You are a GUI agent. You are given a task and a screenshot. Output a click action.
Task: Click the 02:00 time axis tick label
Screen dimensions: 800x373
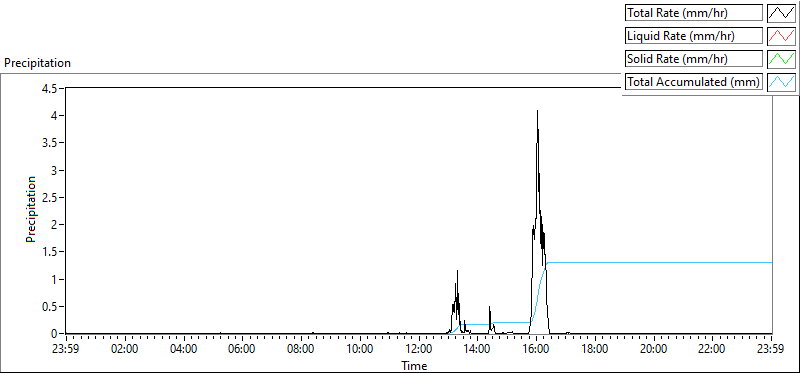125,350
